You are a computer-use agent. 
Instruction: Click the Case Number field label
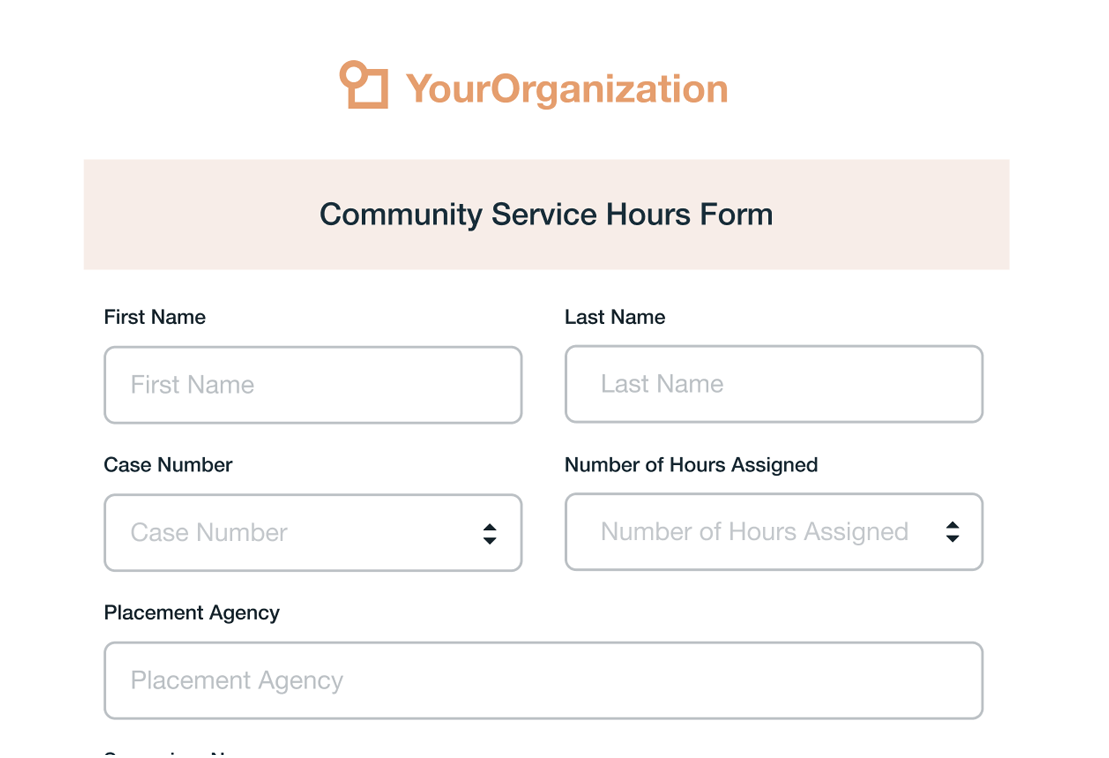[x=168, y=465]
